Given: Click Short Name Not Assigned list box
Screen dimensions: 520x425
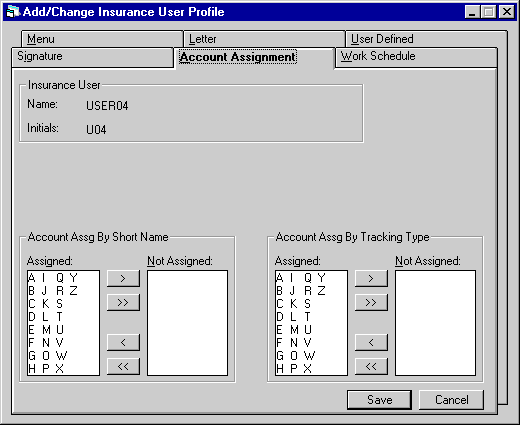Looking at the screenshot, I should tap(188, 323).
